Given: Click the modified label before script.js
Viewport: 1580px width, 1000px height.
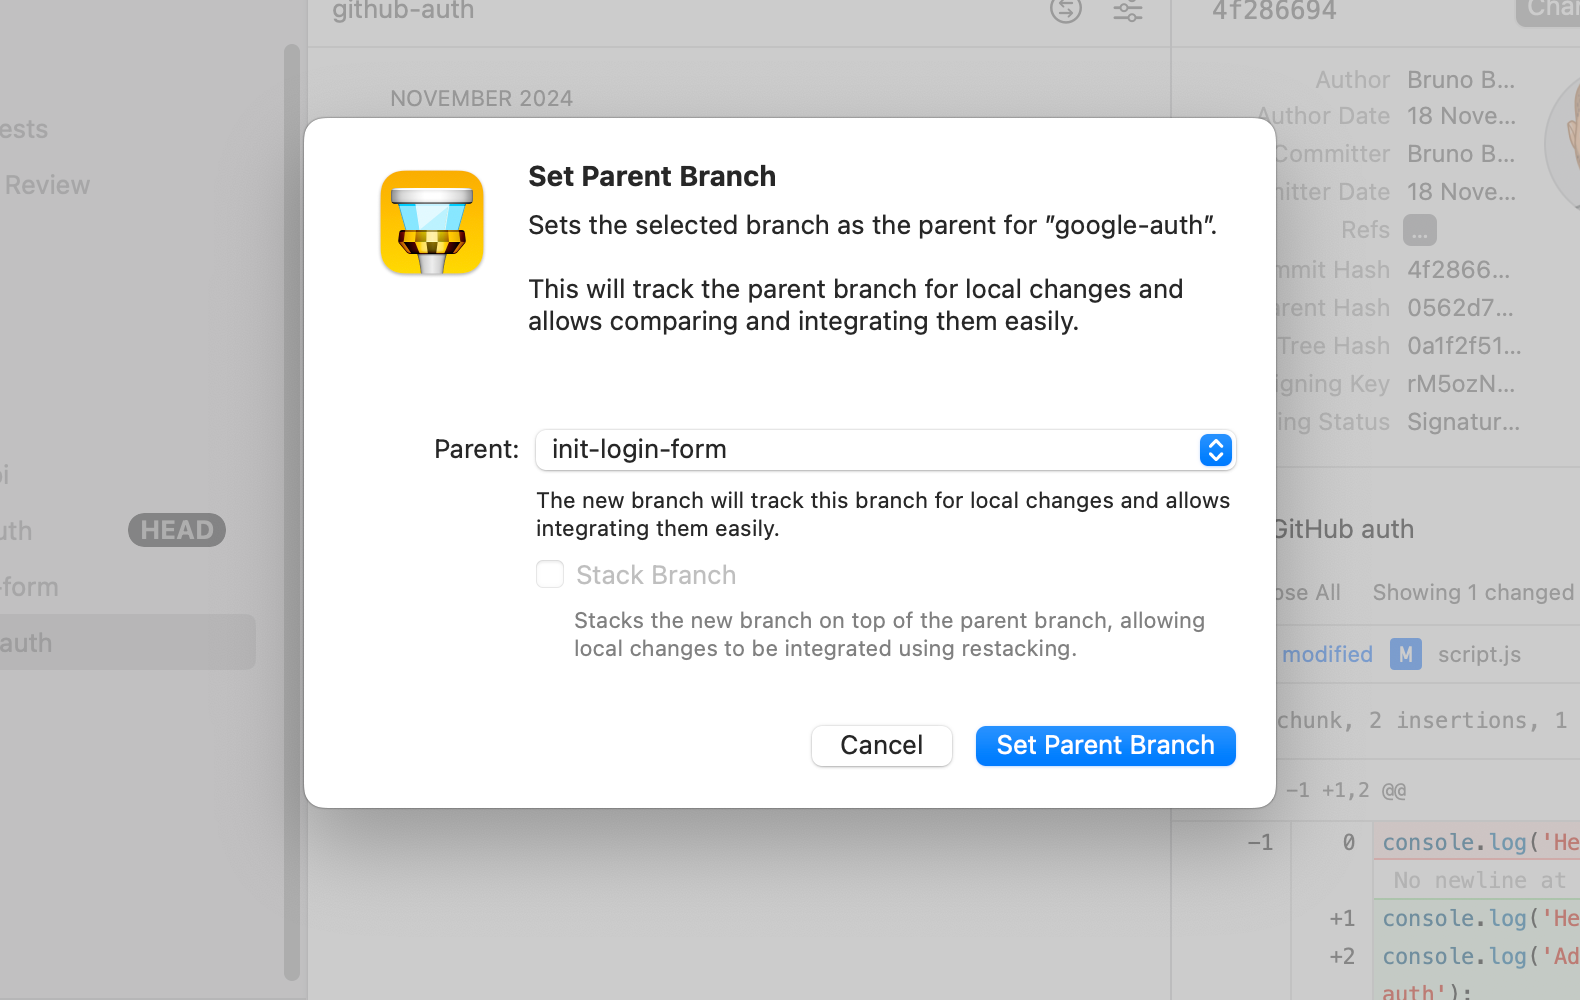Looking at the screenshot, I should (1327, 654).
